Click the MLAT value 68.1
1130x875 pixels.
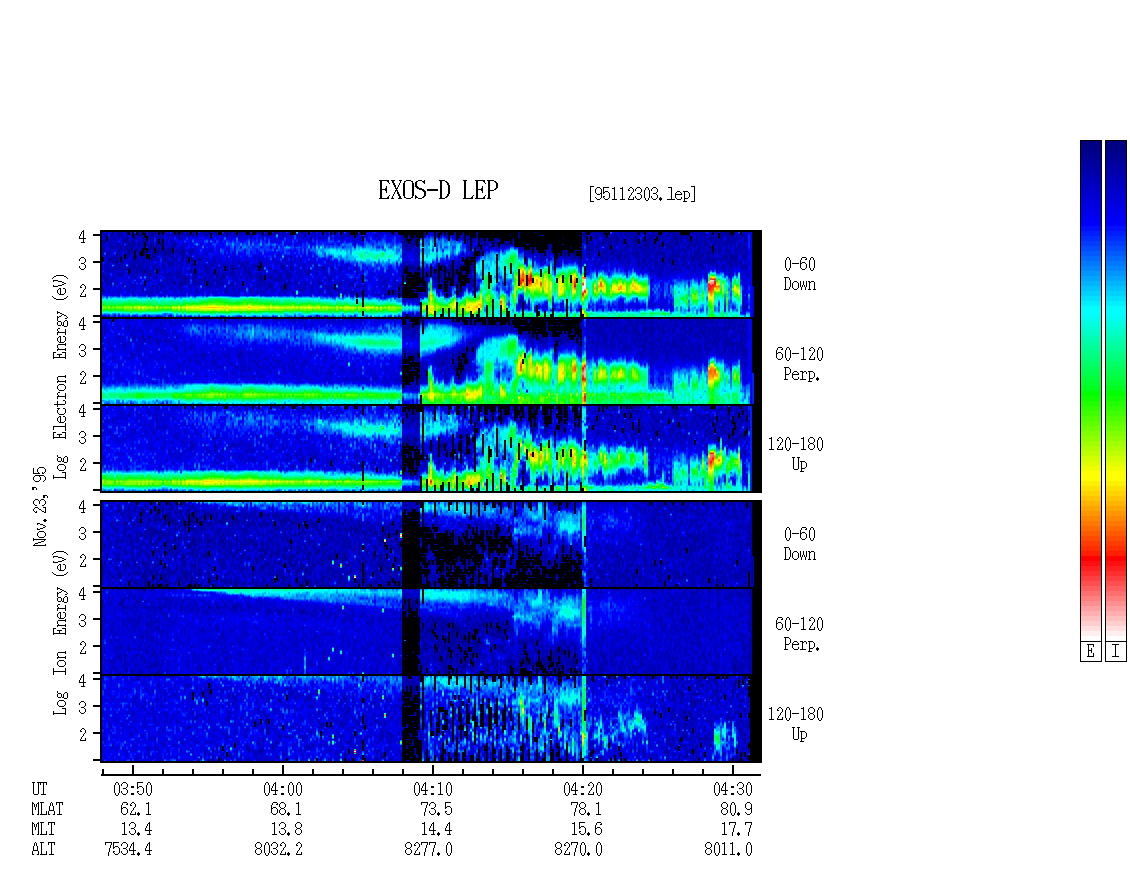[x=286, y=809]
